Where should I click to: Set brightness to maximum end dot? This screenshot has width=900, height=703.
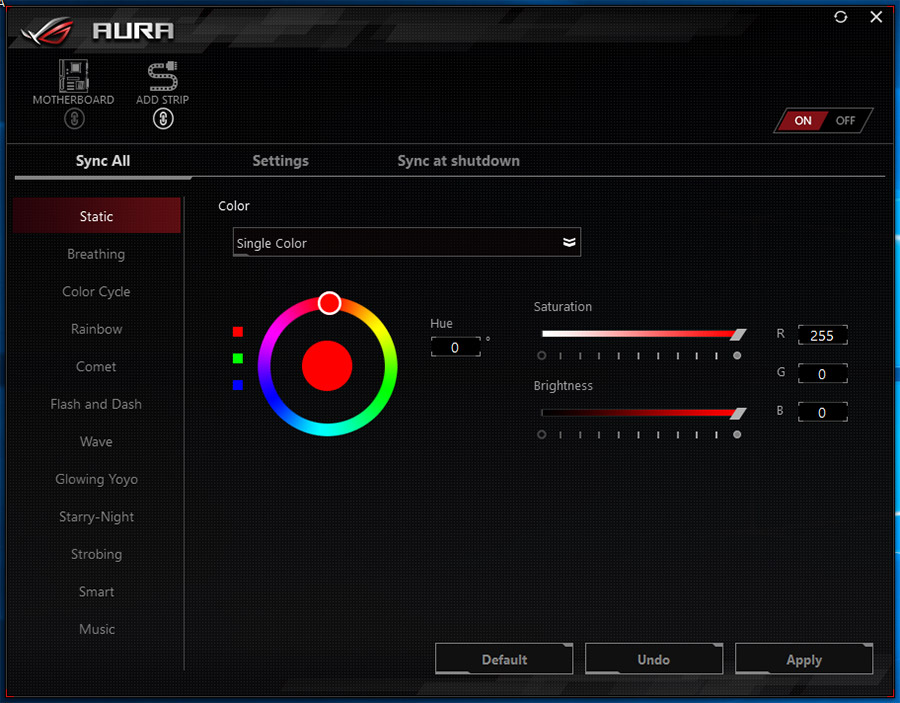[737, 434]
